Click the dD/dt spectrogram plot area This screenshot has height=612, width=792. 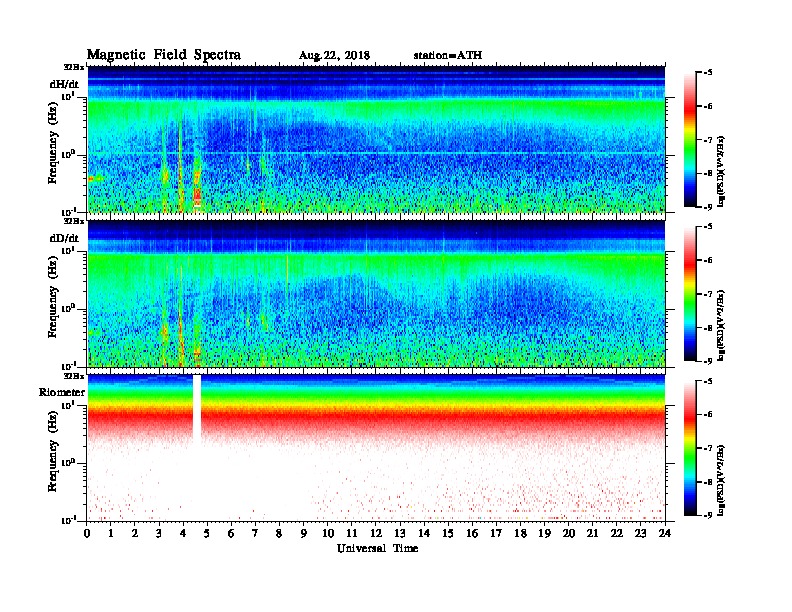point(376,293)
